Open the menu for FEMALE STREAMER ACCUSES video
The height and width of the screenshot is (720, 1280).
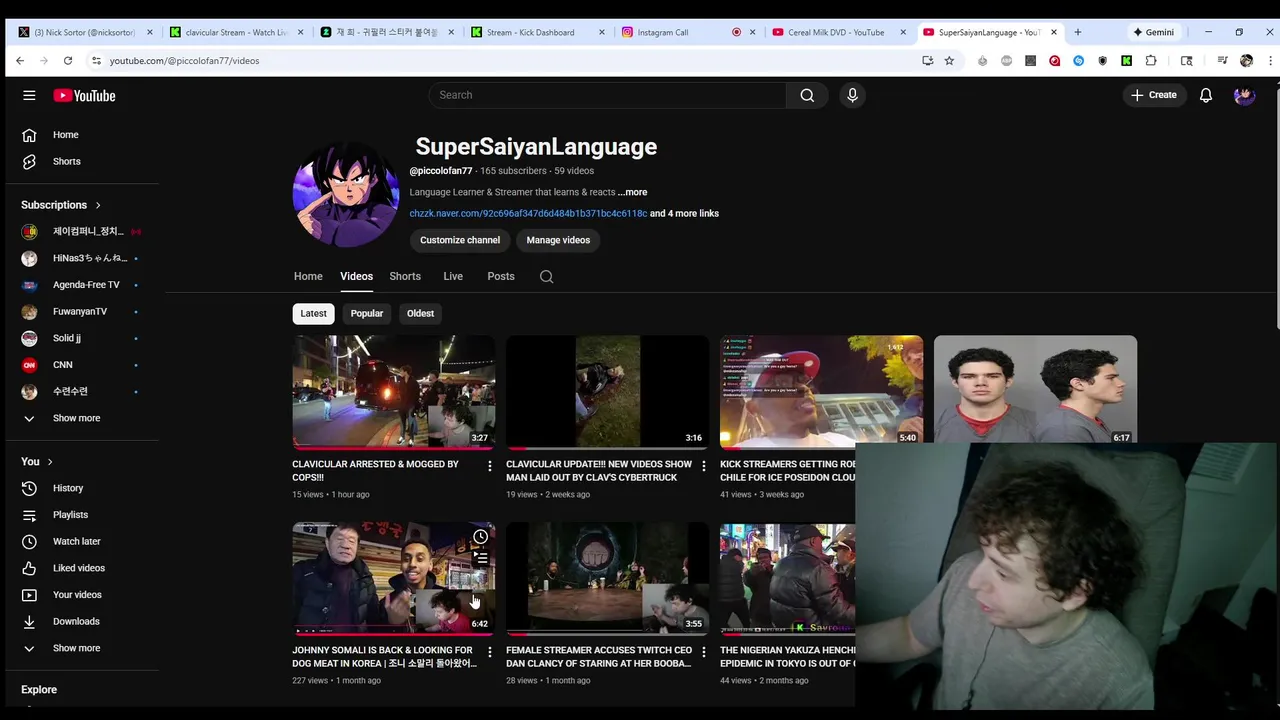(x=703, y=652)
